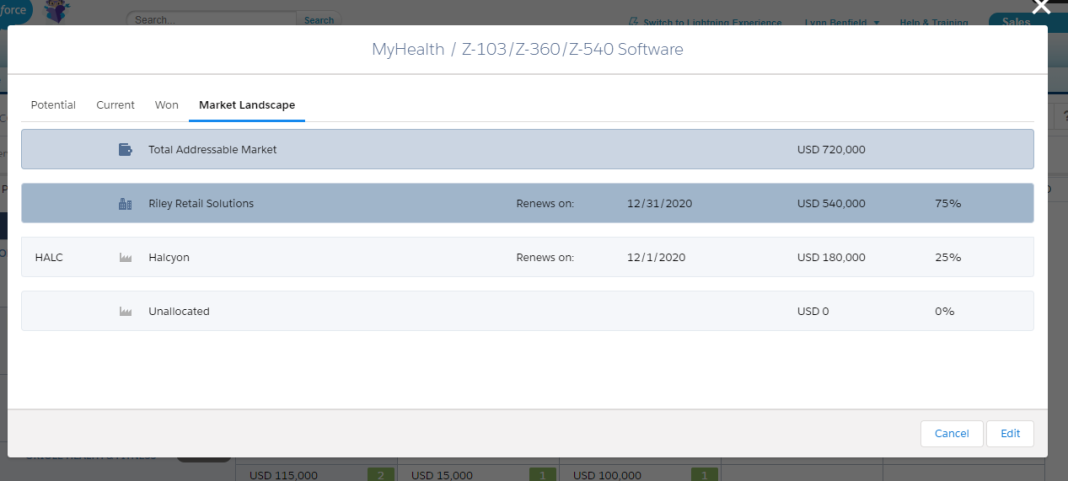Viewport: 1068px width, 481px height.
Task: Click the USD 180,000 amount
Action: [x=831, y=258]
